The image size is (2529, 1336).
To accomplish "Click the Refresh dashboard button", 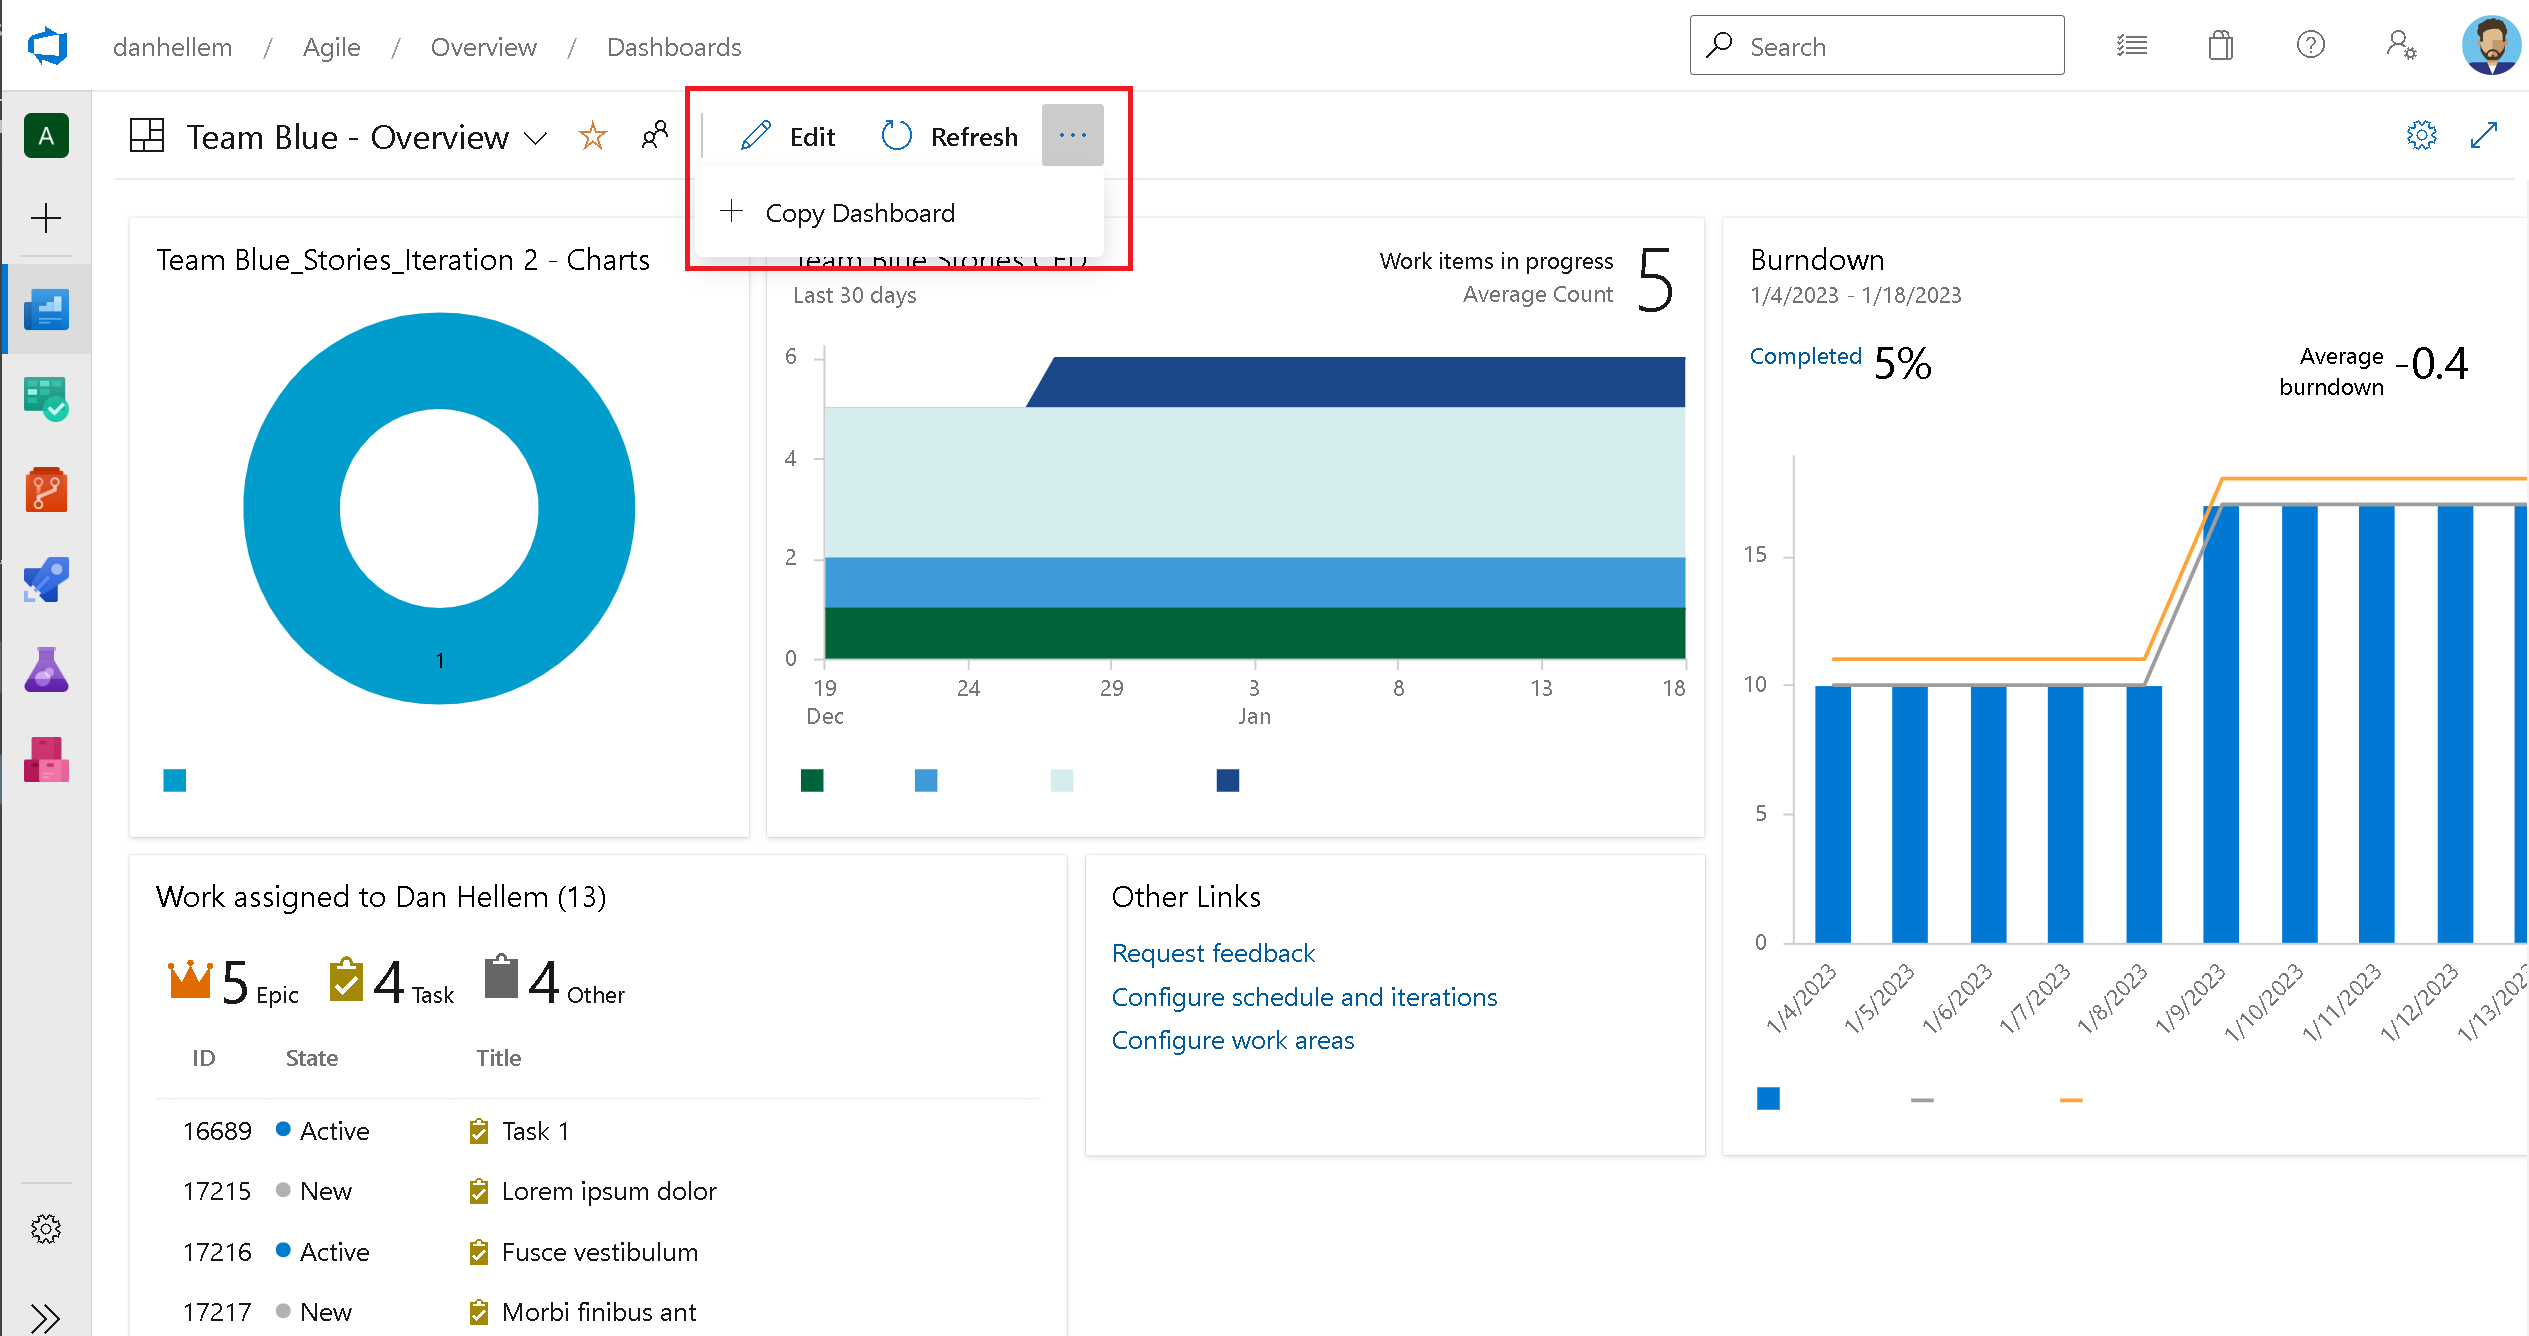I will [x=947, y=137].
